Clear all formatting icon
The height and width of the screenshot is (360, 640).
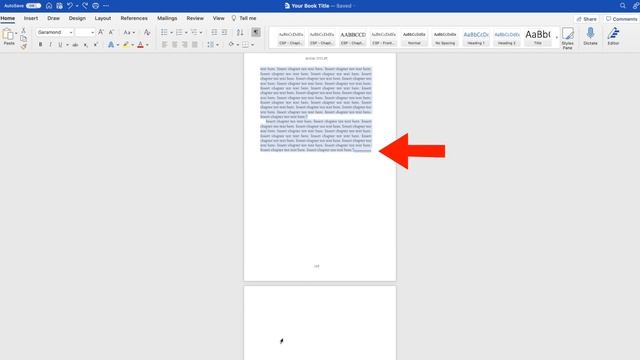147,32
